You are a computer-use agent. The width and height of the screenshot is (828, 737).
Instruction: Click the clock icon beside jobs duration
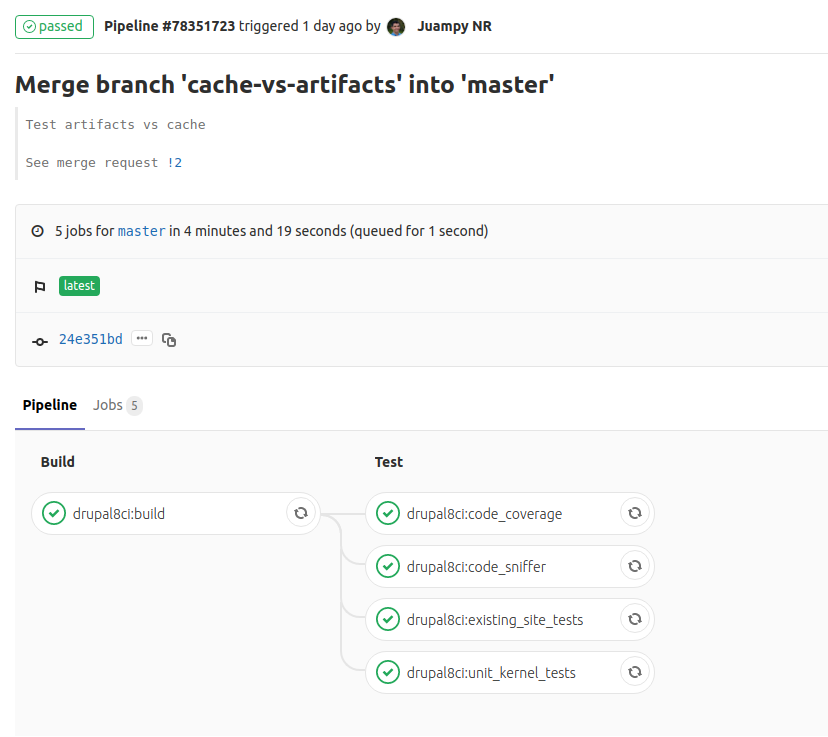point(37,231)
